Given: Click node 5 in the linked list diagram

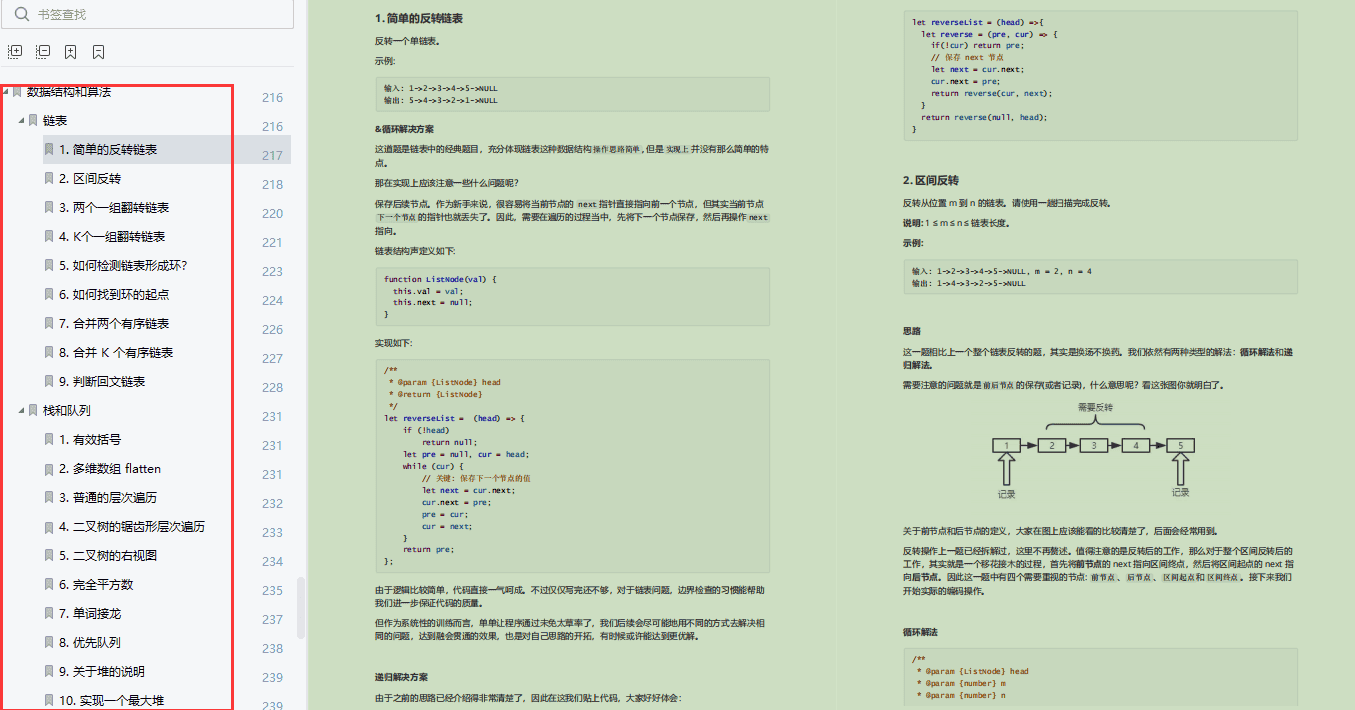Looking at the screenshot, I should pos(1180,446).
